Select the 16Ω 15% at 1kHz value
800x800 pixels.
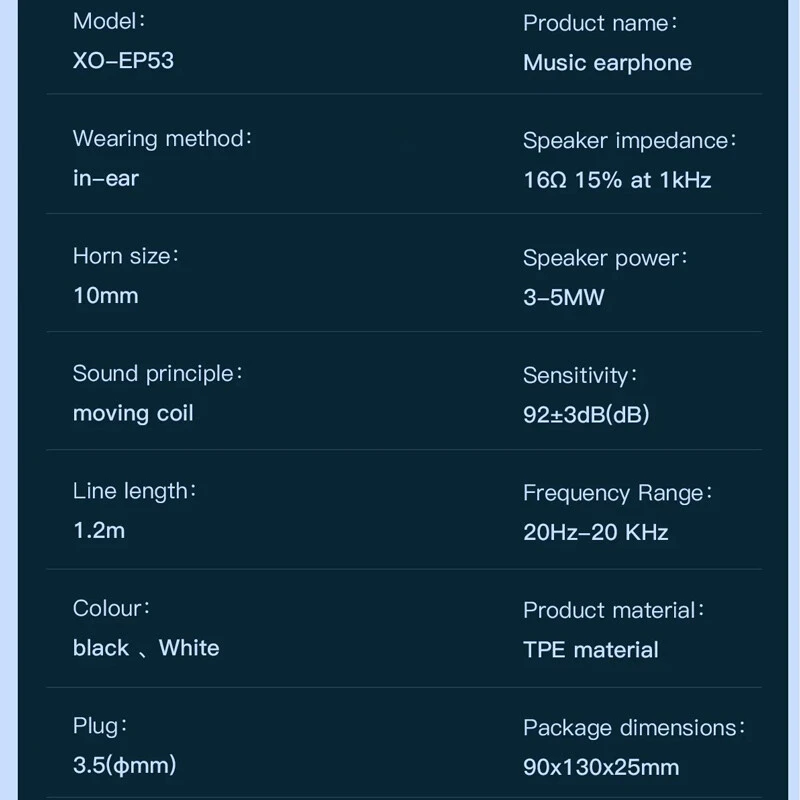617,180
